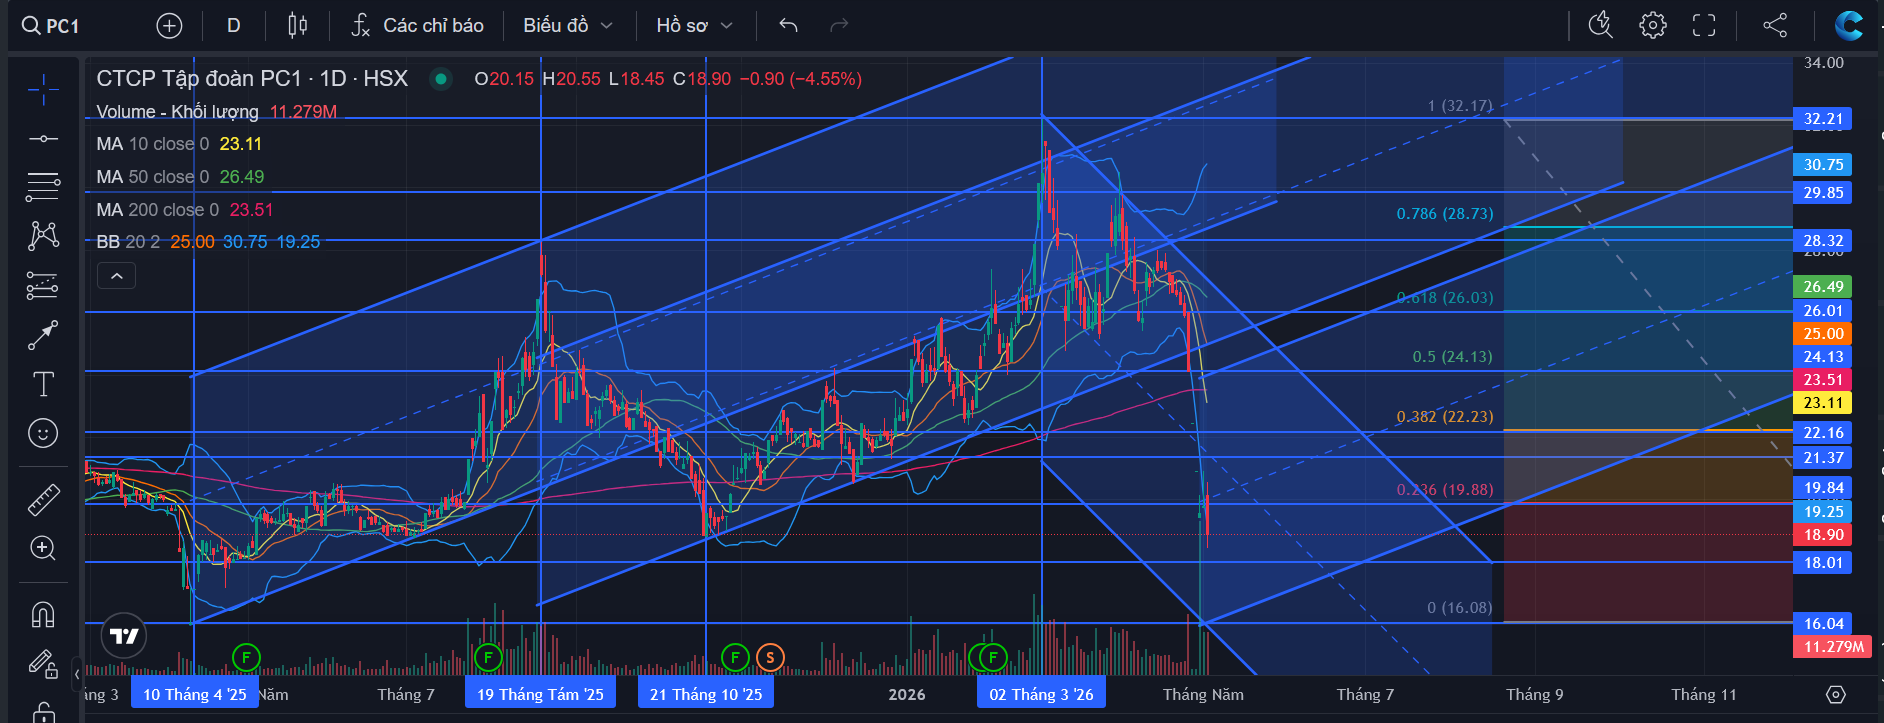
Task: Click the 30.75 Bollinger upper price label
Action: [x=1823, y=165]
